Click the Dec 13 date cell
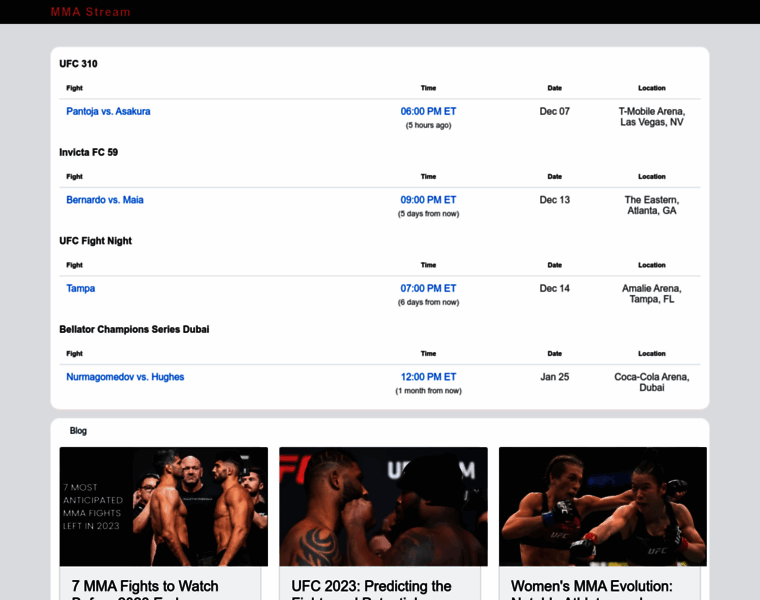 (554, 200)
